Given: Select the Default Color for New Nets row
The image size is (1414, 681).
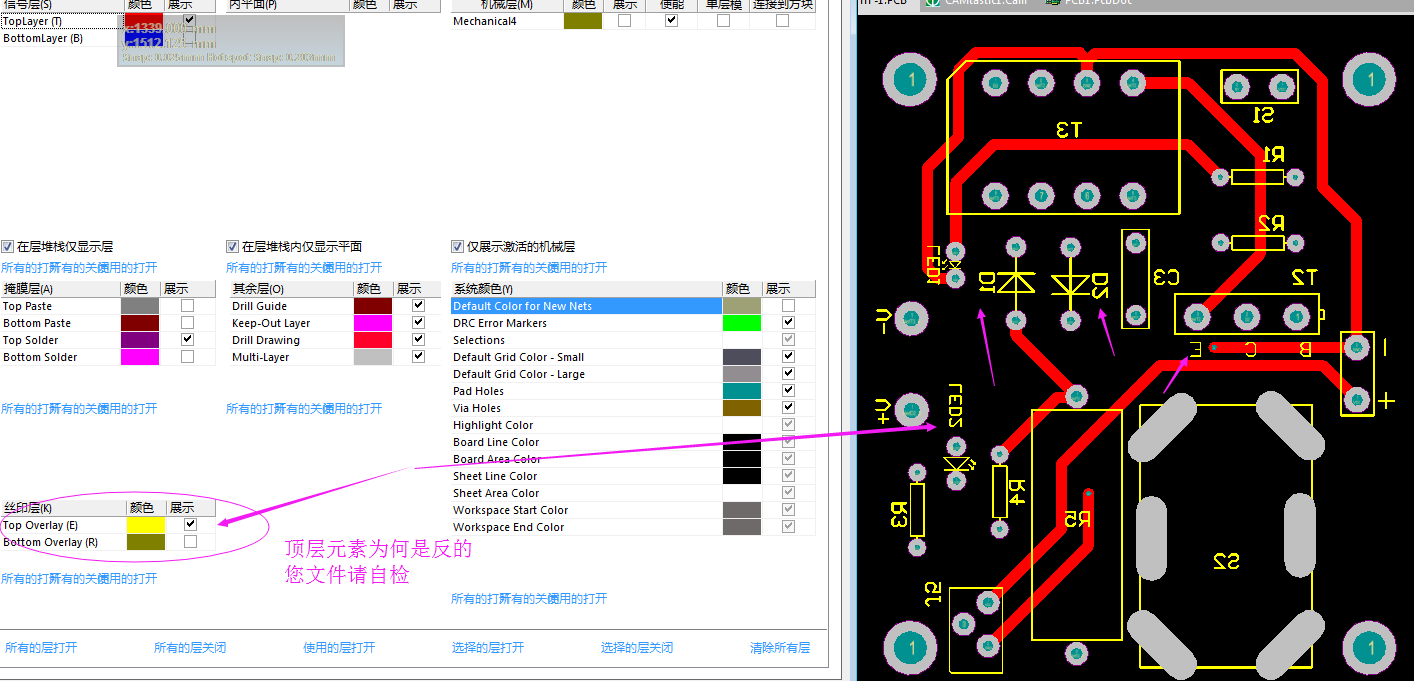Looking at the screenshot, I should 586,306.
